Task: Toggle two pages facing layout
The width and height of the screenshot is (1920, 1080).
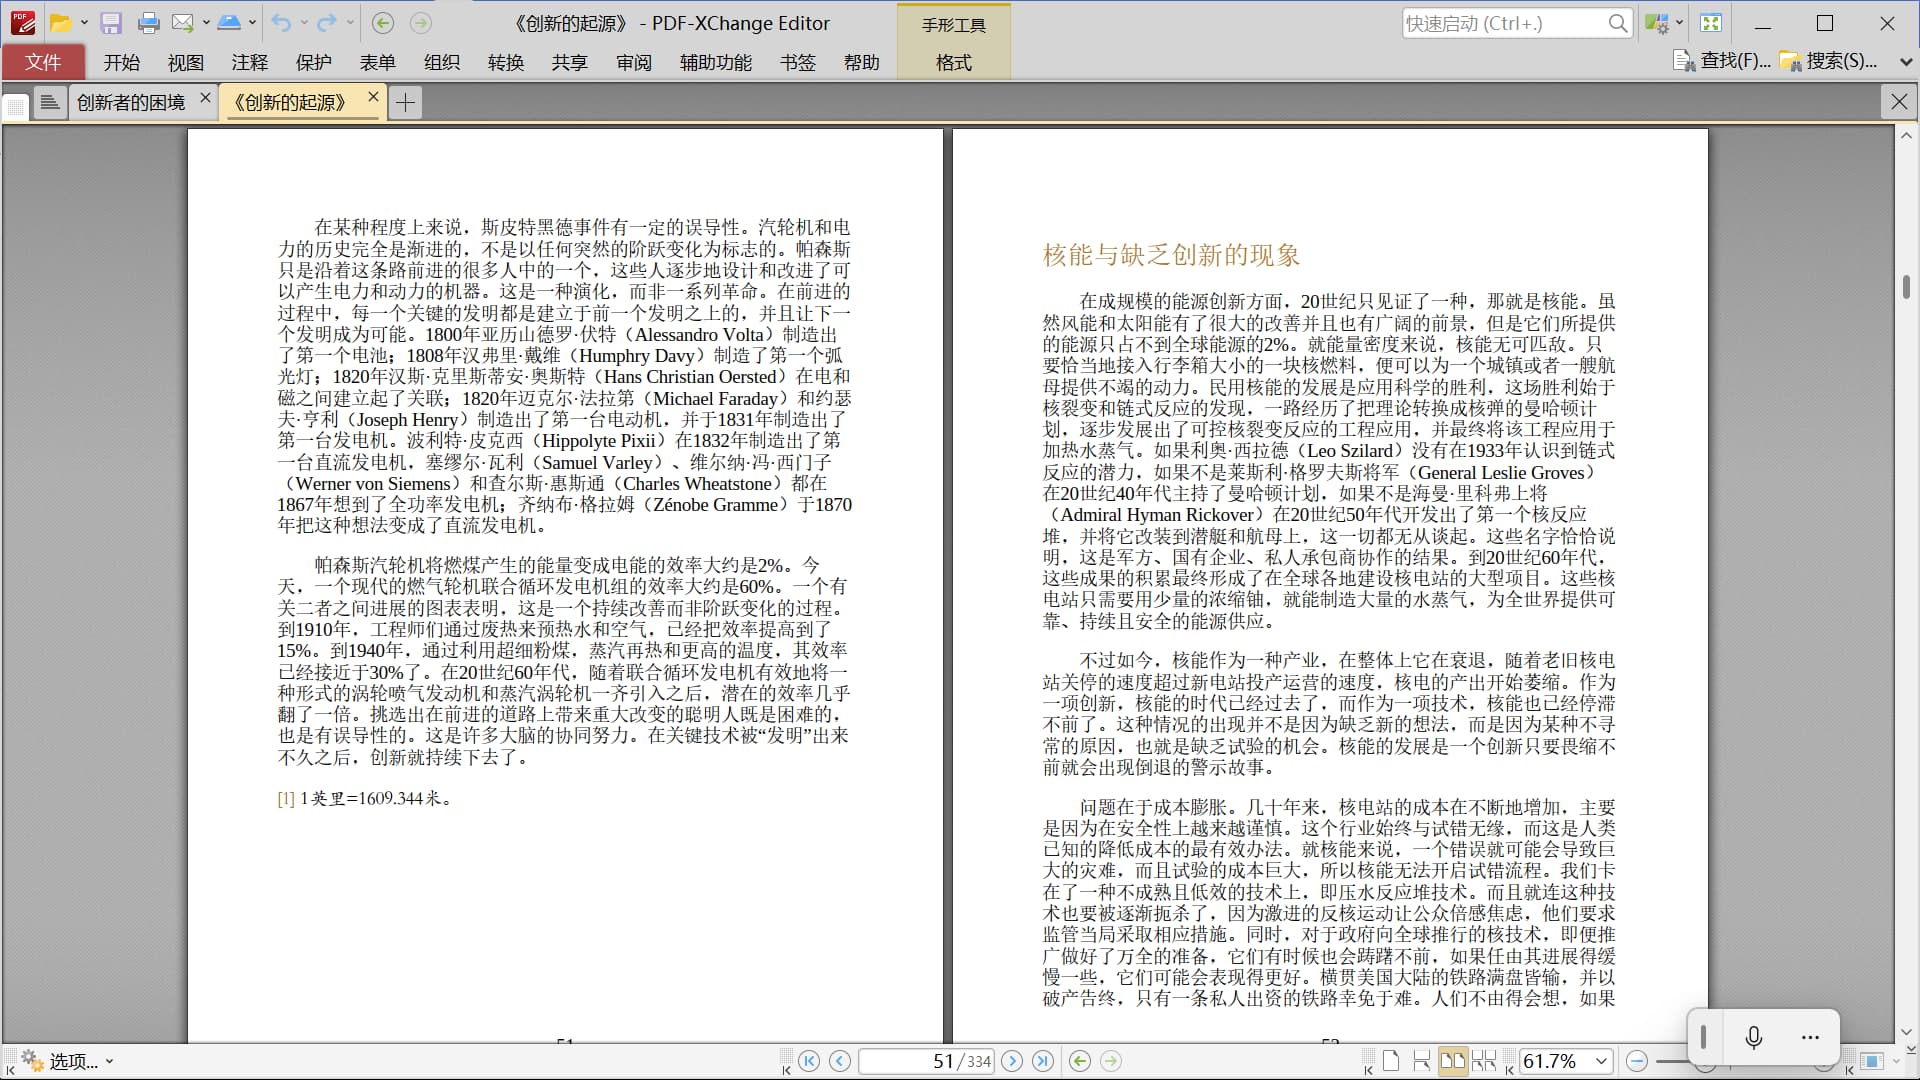Action: (1452, 1061)
